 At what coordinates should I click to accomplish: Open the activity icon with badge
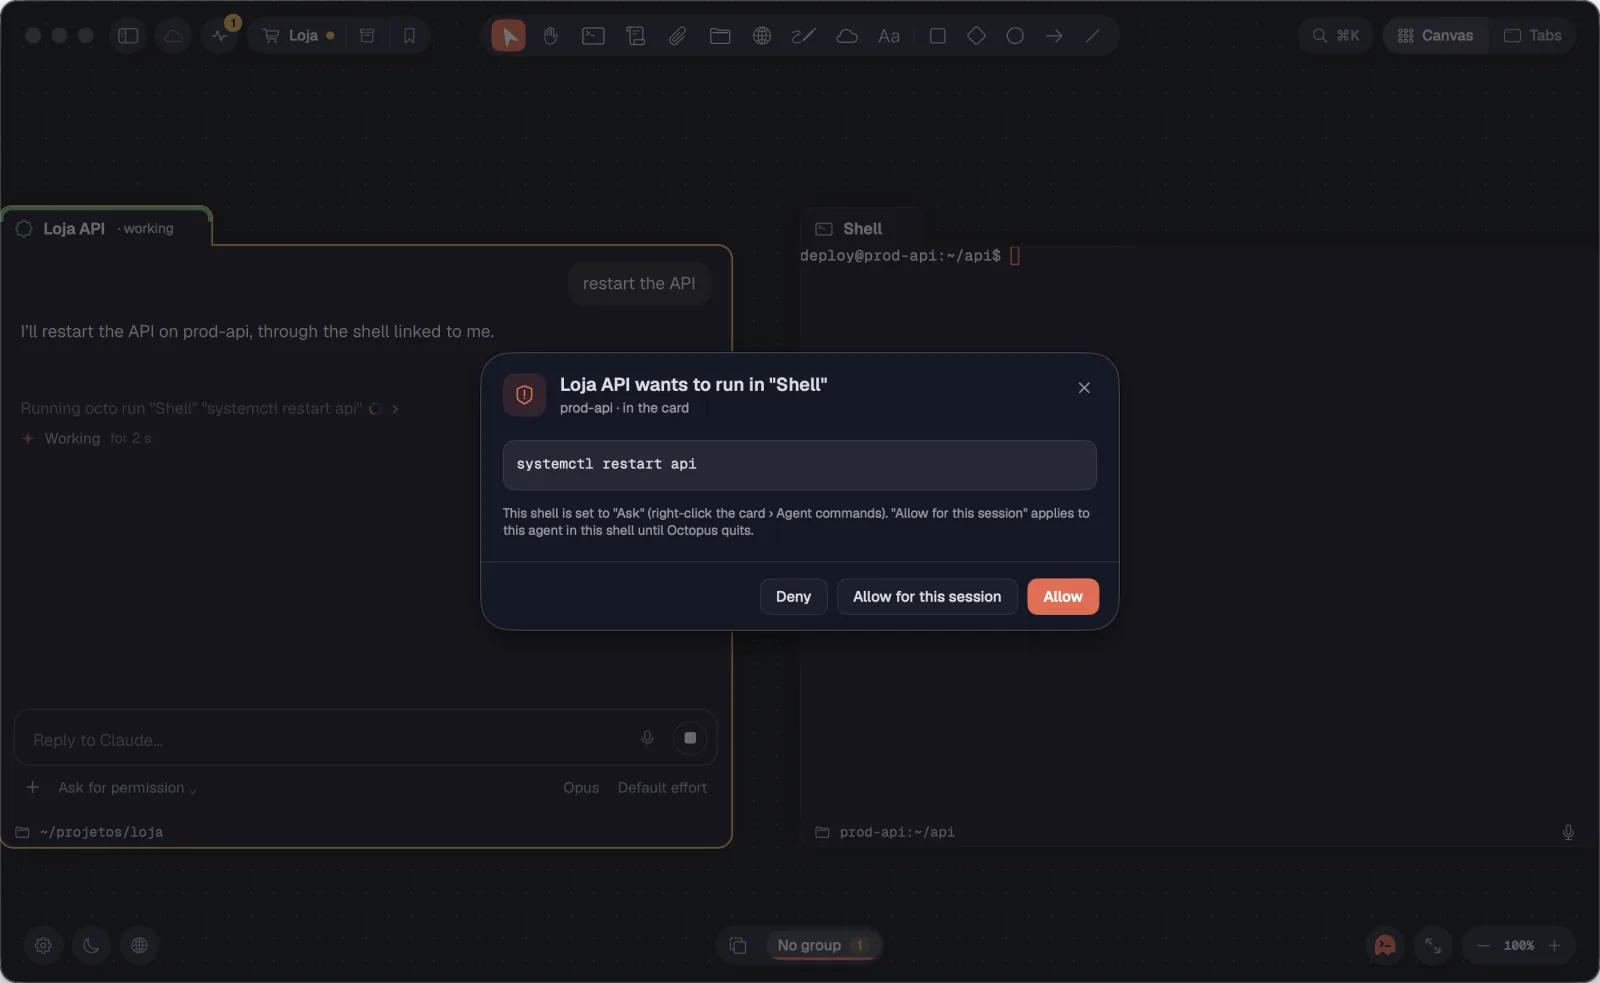[220, 36]
